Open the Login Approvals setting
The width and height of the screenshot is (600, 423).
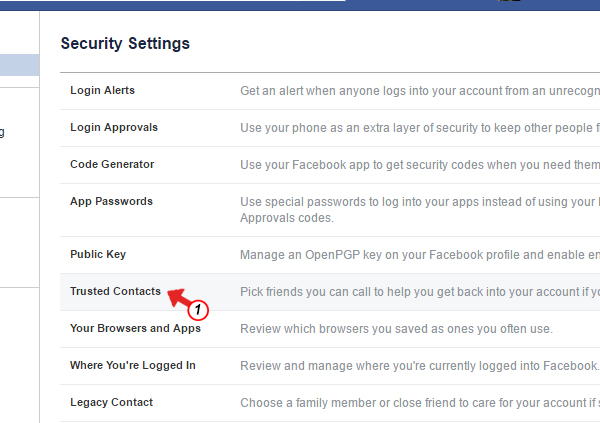click(114, 128)
